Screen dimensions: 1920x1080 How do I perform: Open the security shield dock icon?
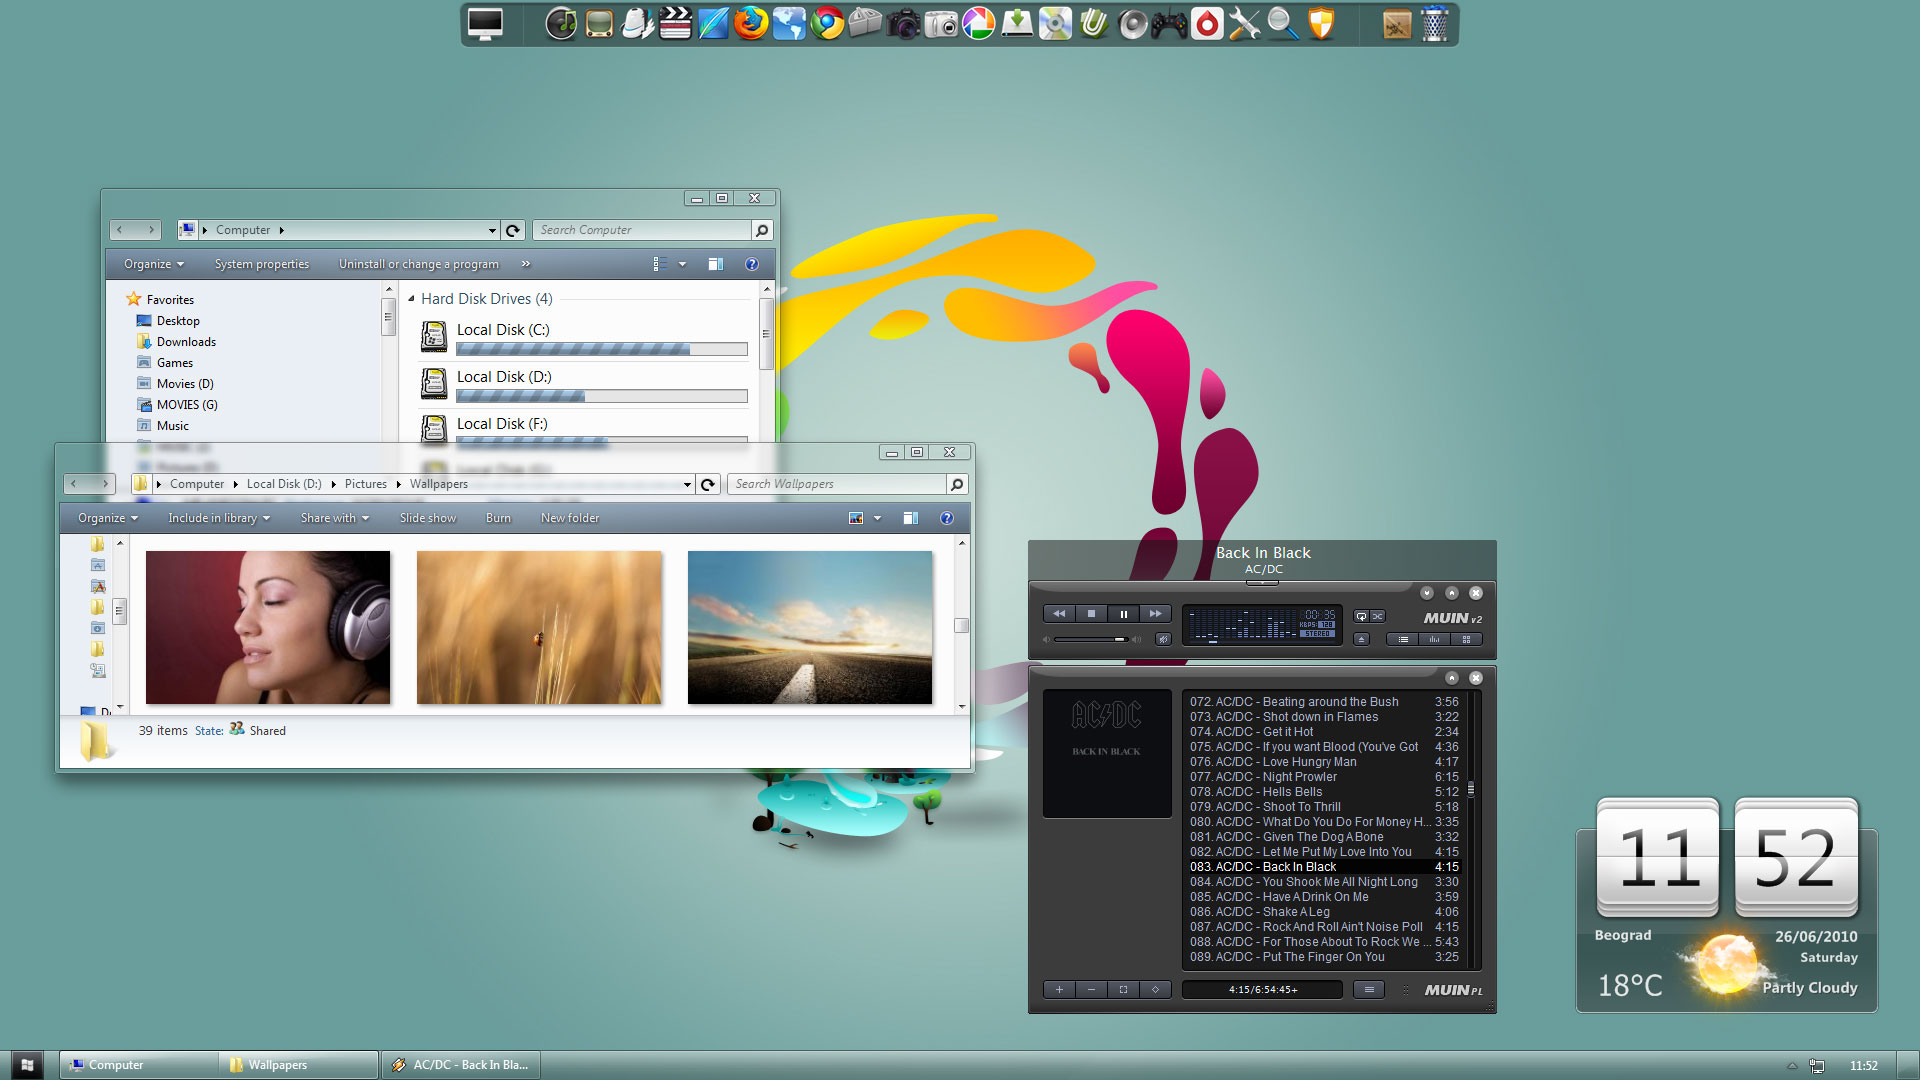point(1321,23)
